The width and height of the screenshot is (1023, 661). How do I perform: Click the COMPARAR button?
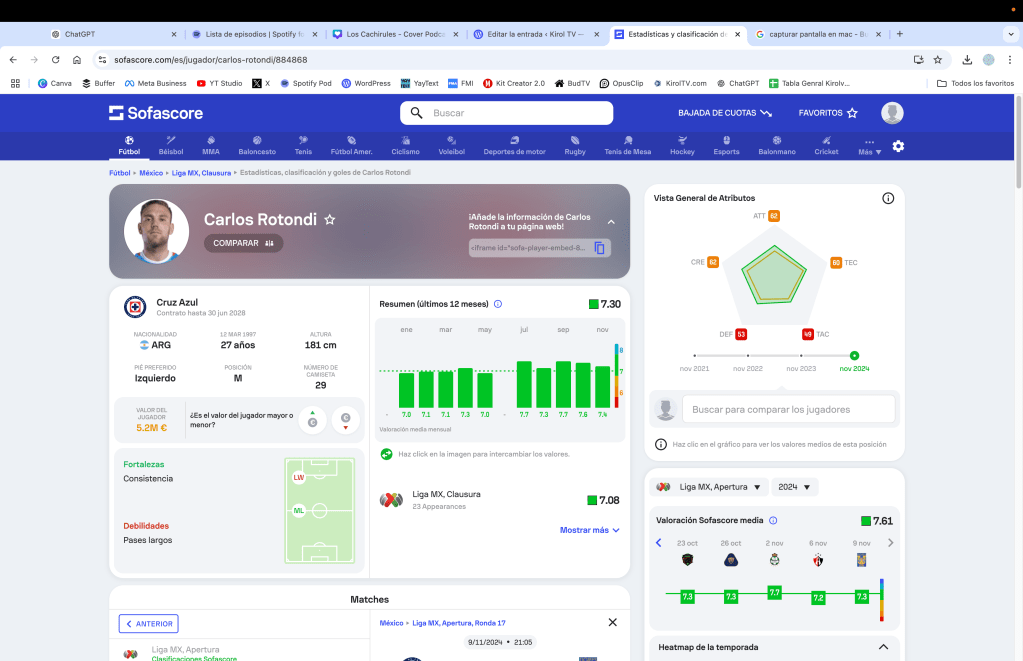(x=243, y=243)
